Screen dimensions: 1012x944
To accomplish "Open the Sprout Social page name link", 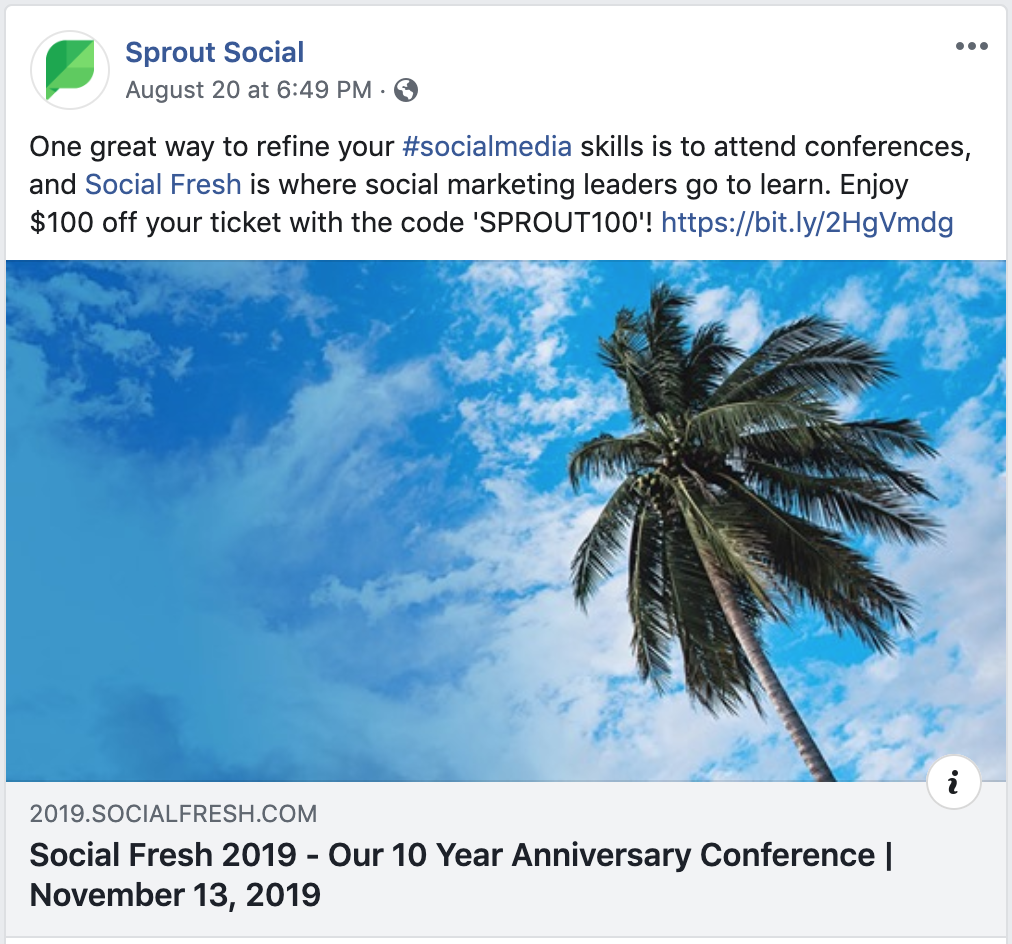I will click(x=214, y=52).
